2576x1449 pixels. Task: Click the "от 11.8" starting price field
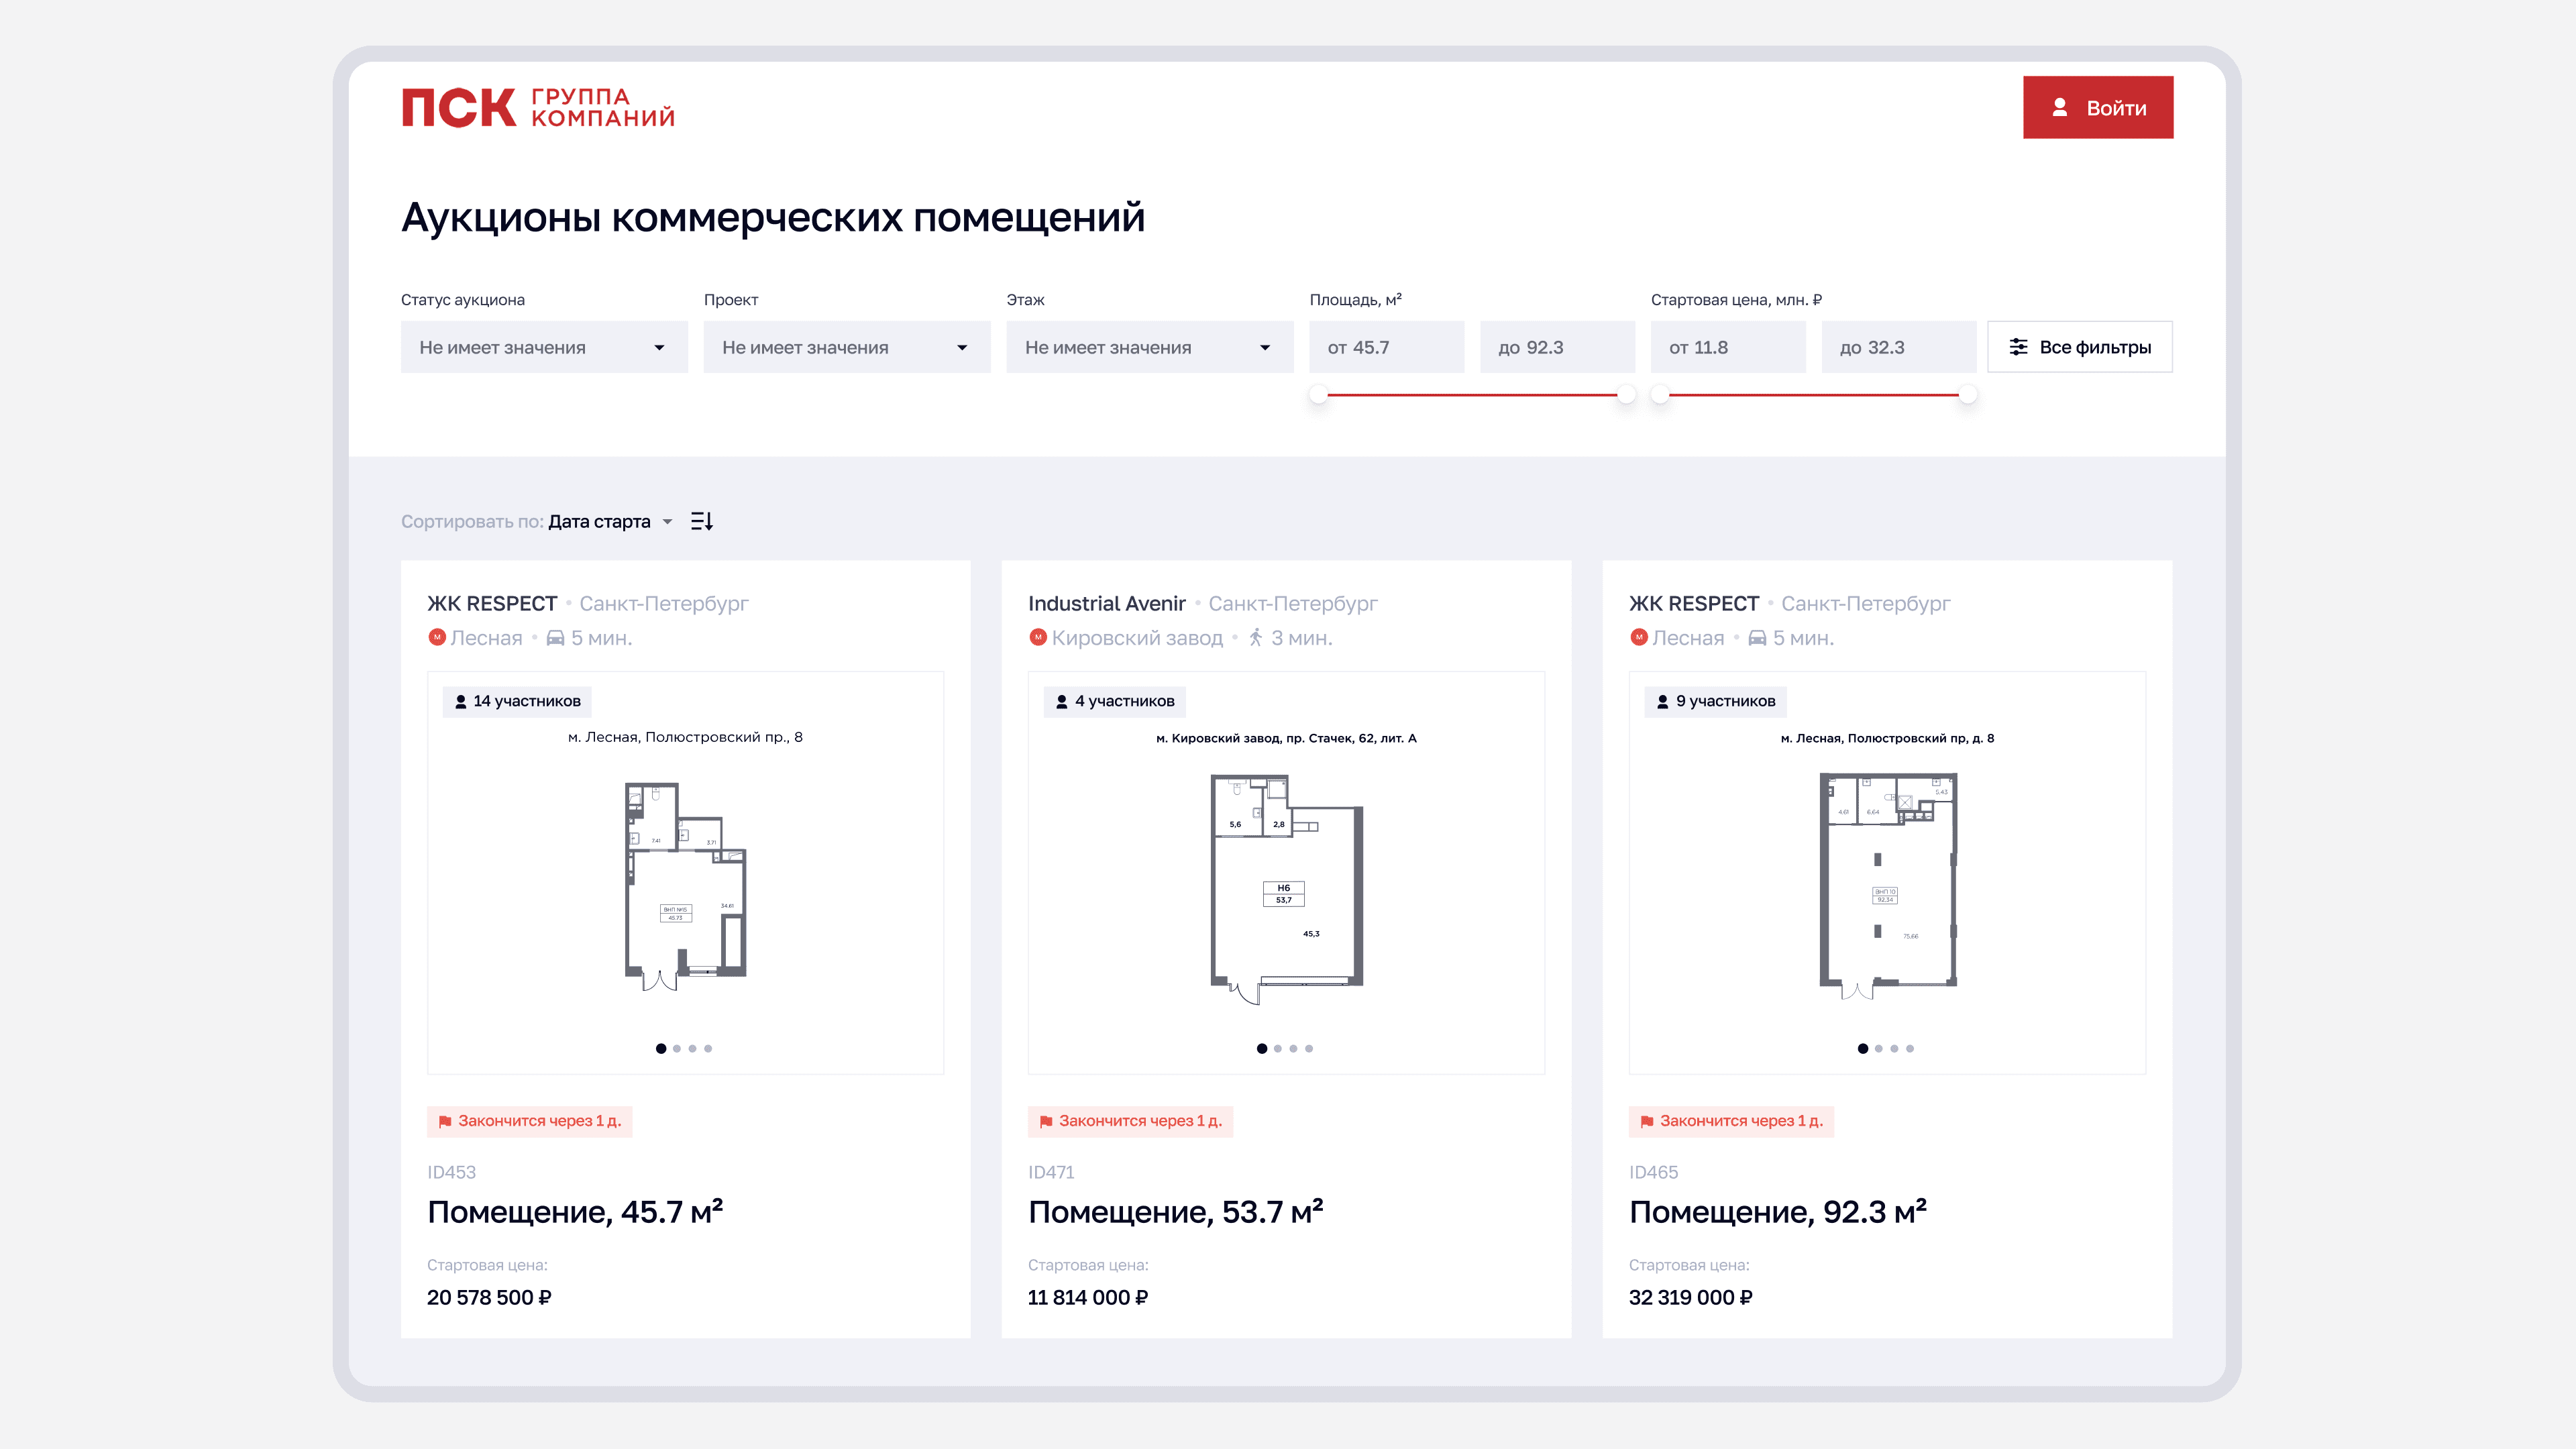(x=1727, y=347)
